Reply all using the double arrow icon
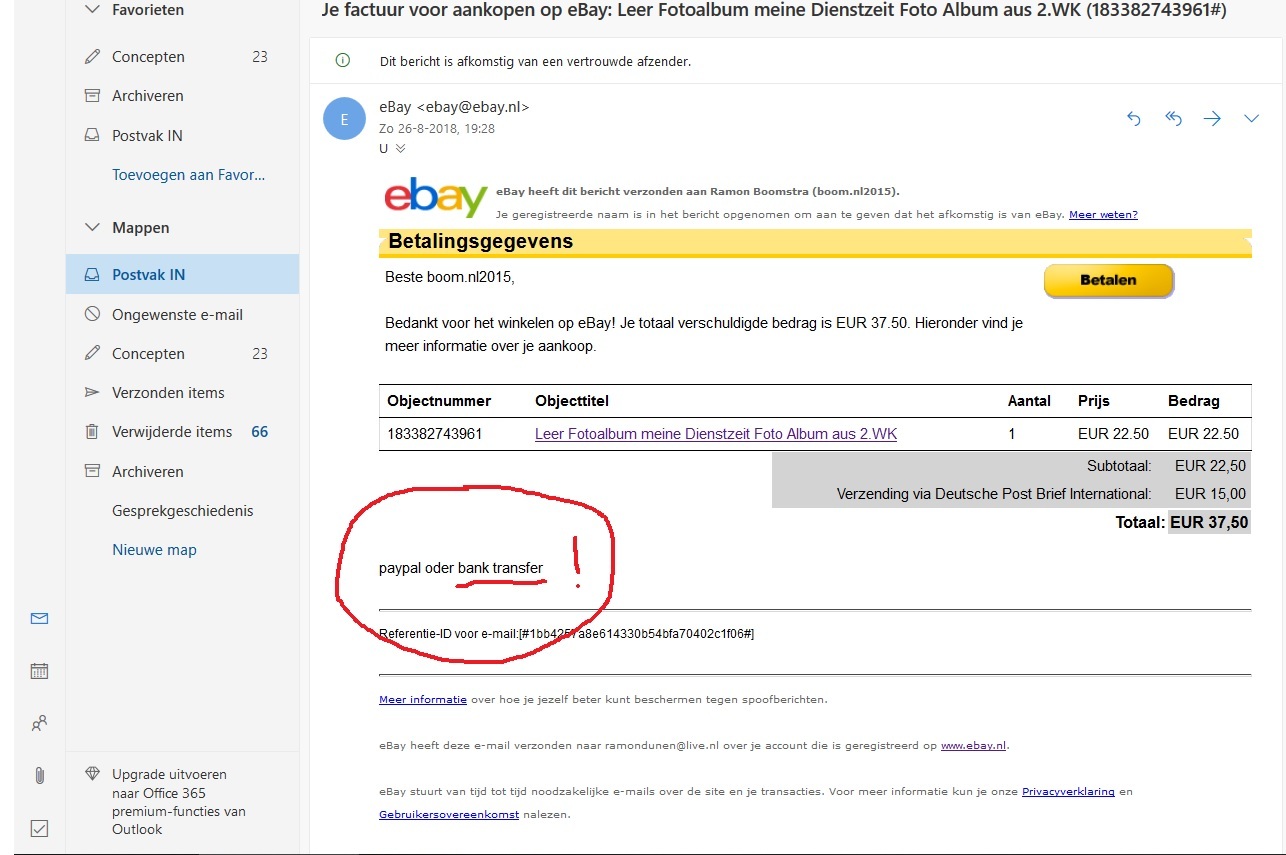Image resolution: width=1286 pixels, height=855 pixels. pos(1174,119)
